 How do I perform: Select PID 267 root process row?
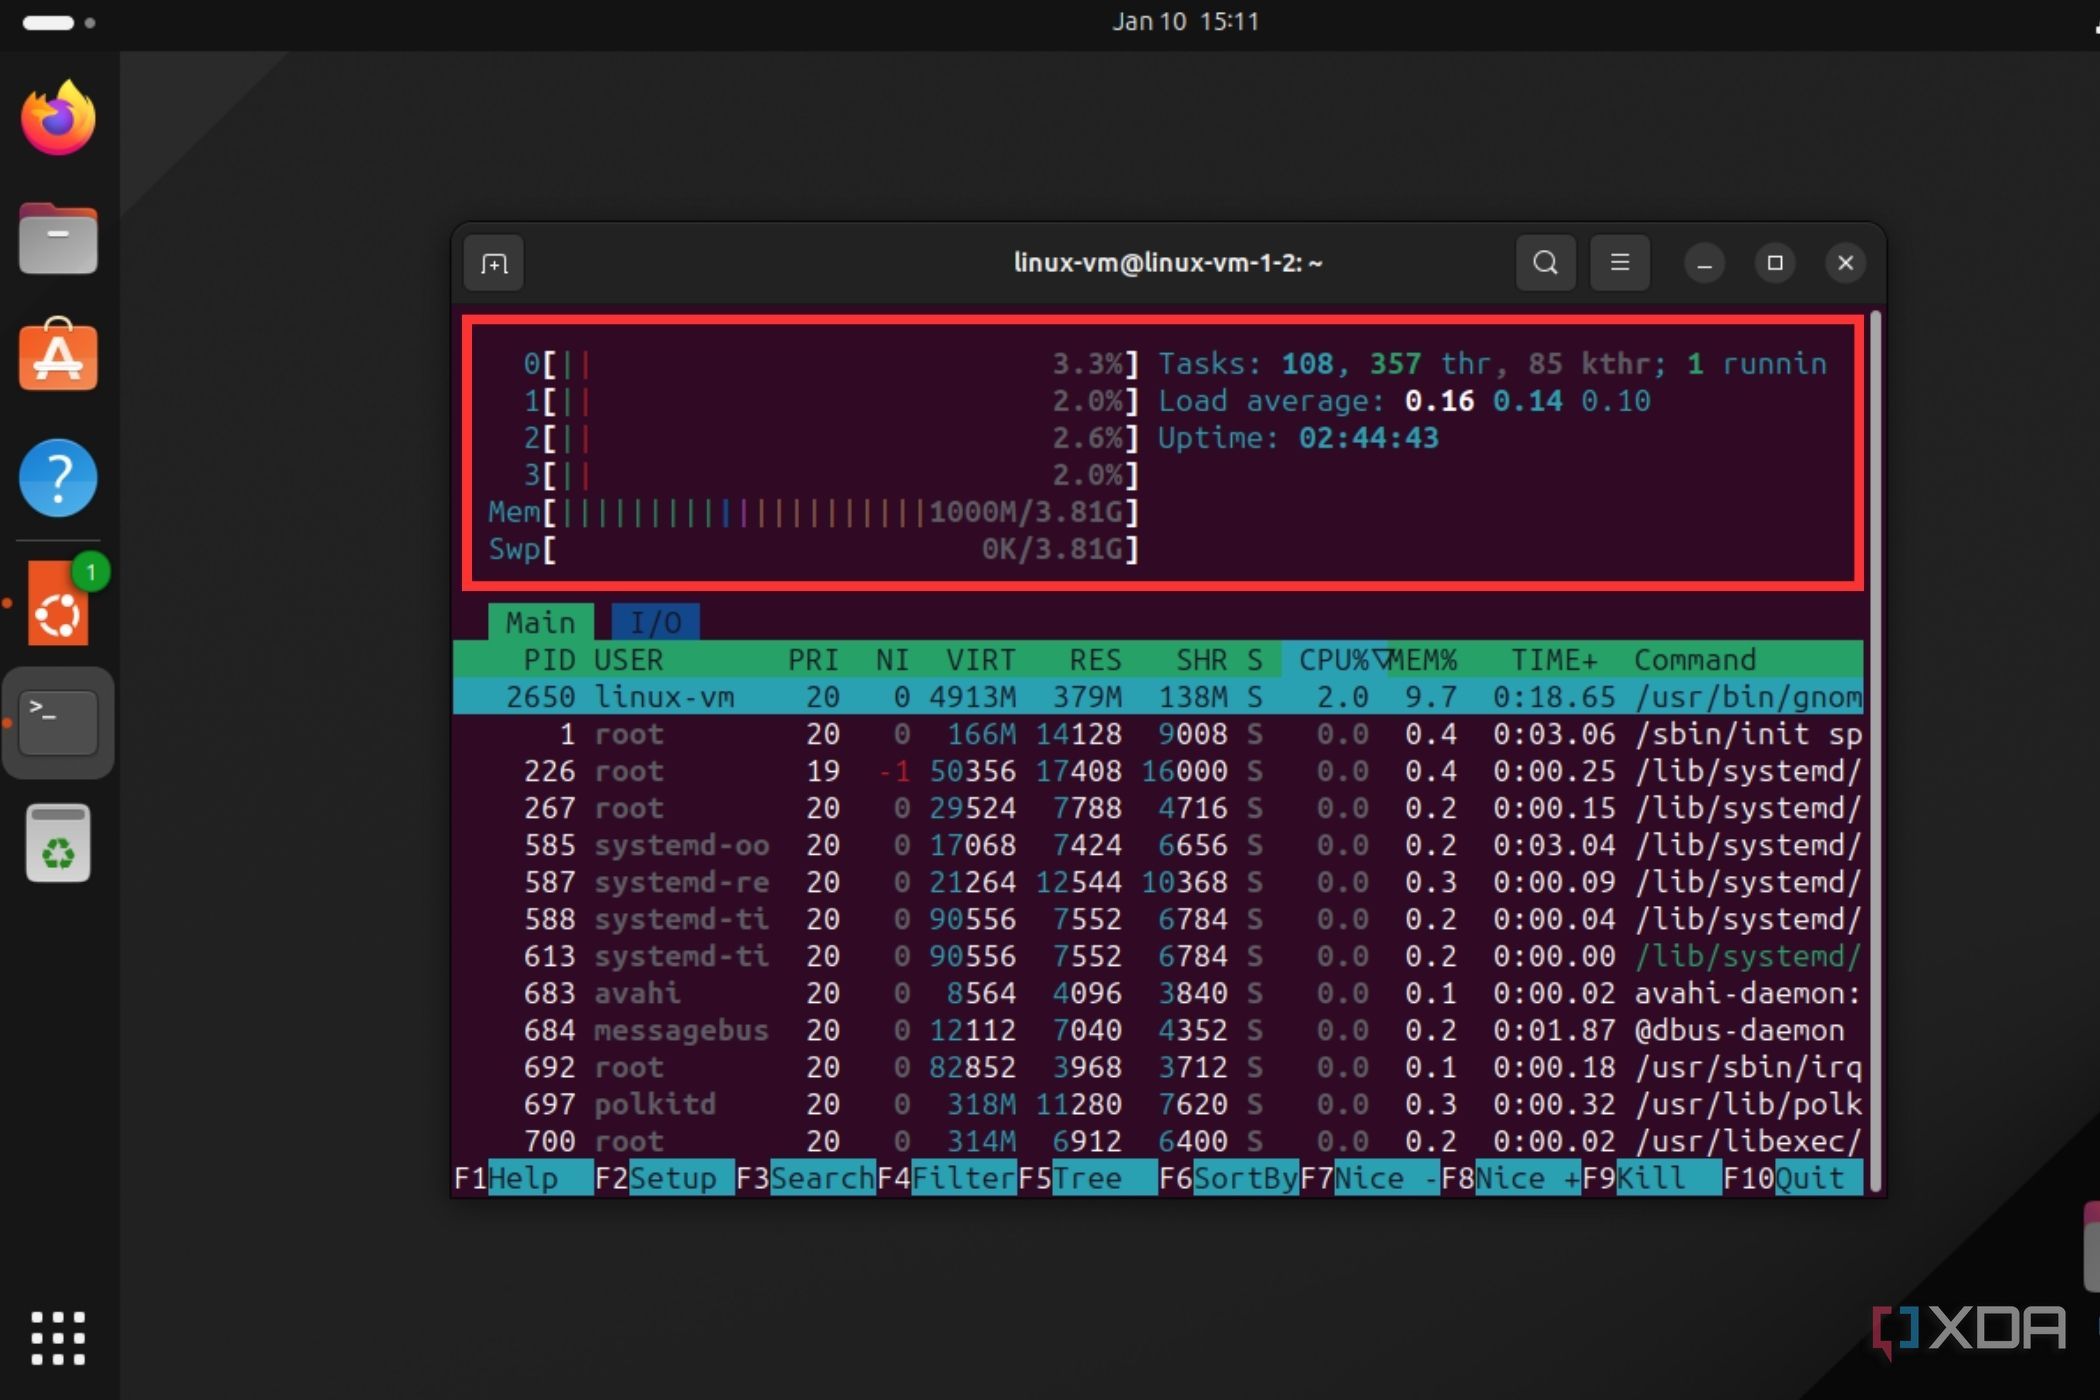(1158, 808)
